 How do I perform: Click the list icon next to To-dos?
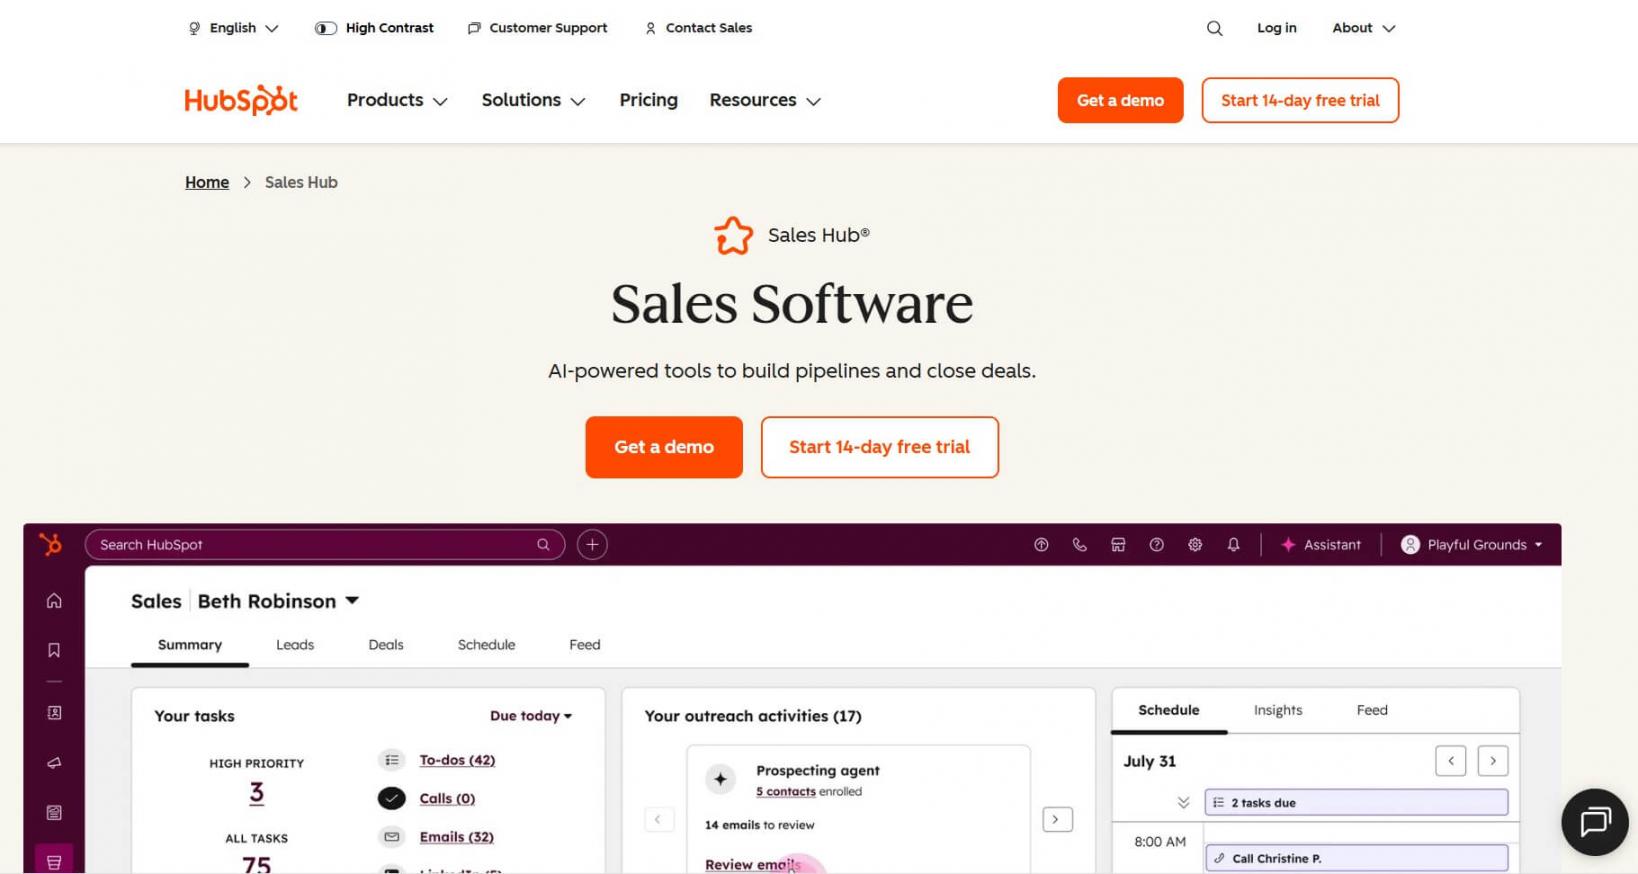391,760
